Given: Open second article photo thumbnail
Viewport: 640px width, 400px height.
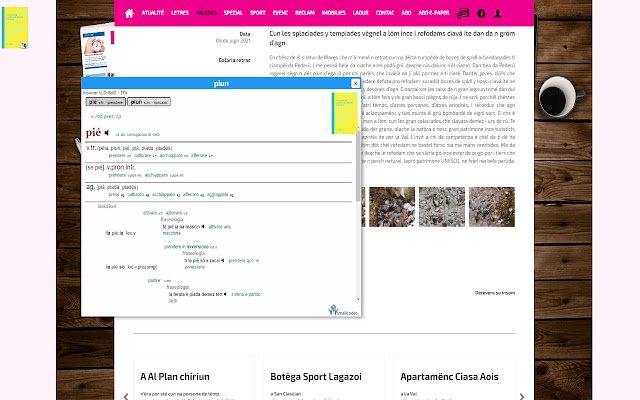Looking at the screenshot, I should 392,207.
